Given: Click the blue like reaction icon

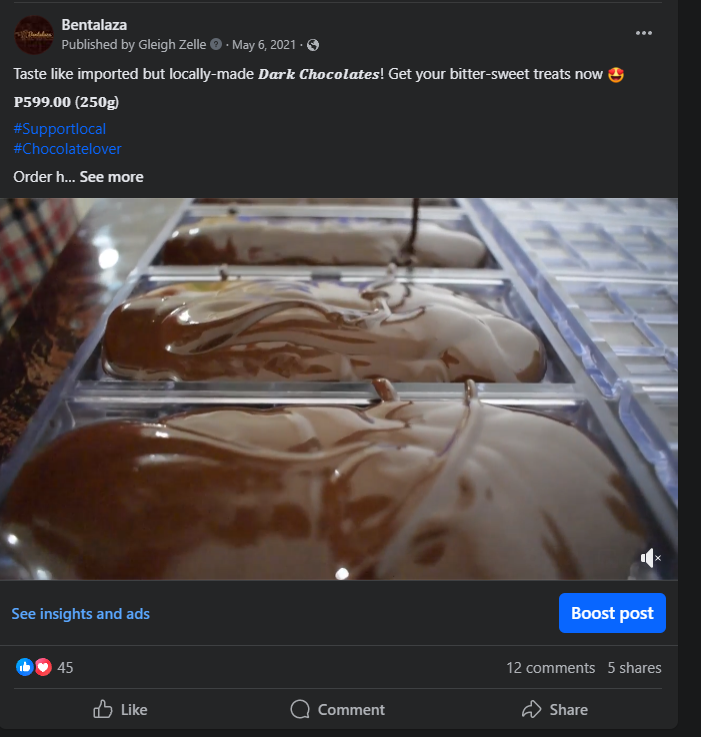Looking at the screenshot, I should point(25,667).
